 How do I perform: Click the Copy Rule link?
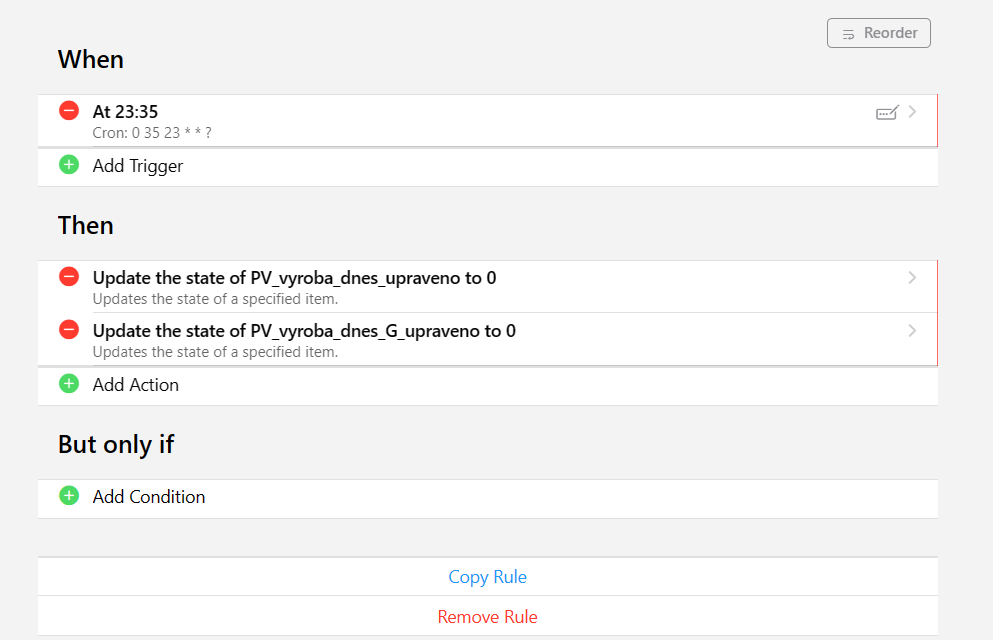[487, 577]
